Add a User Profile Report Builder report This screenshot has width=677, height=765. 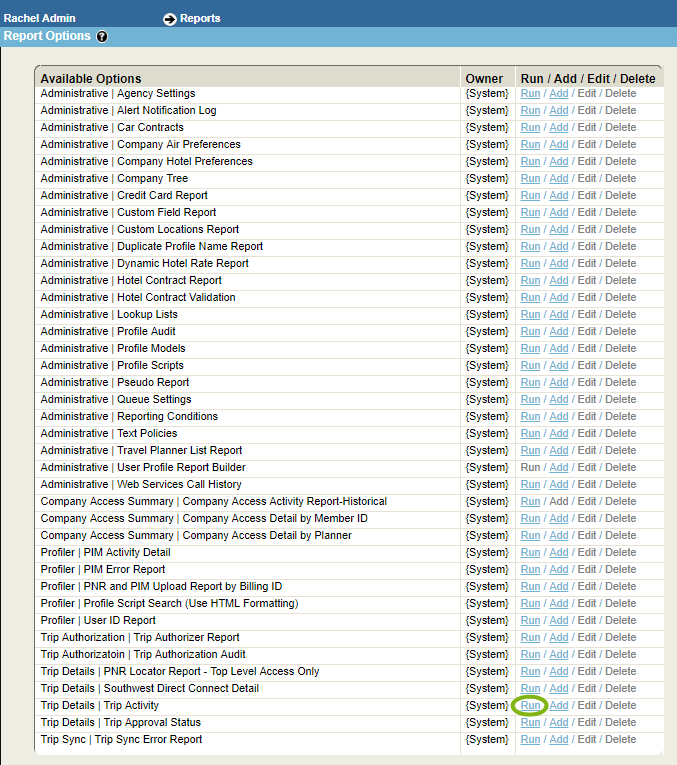click(559, 467)
